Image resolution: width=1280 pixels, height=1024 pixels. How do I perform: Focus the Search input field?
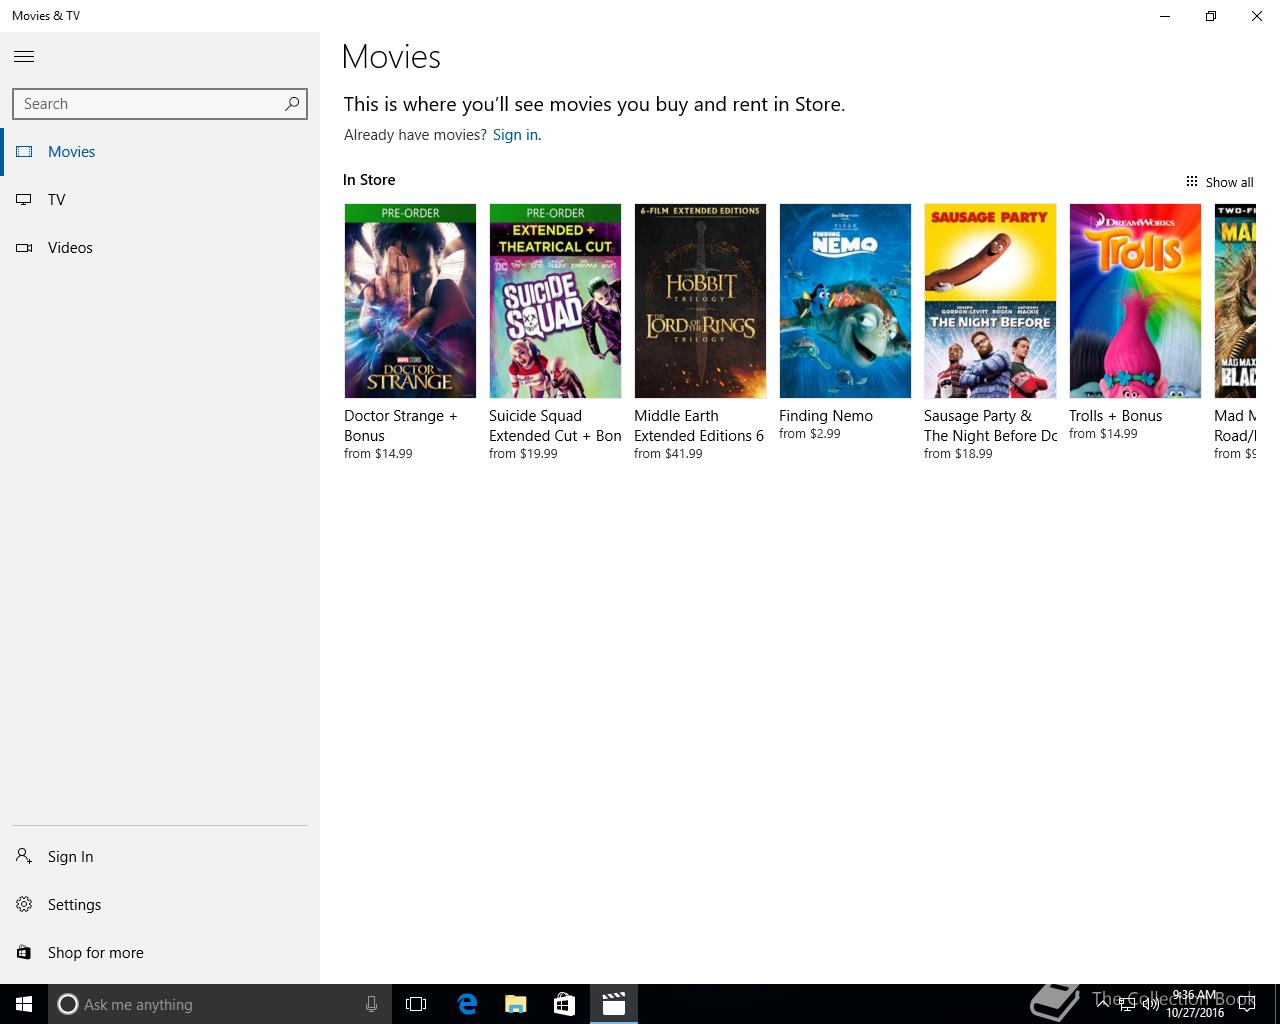coord(160,104)
